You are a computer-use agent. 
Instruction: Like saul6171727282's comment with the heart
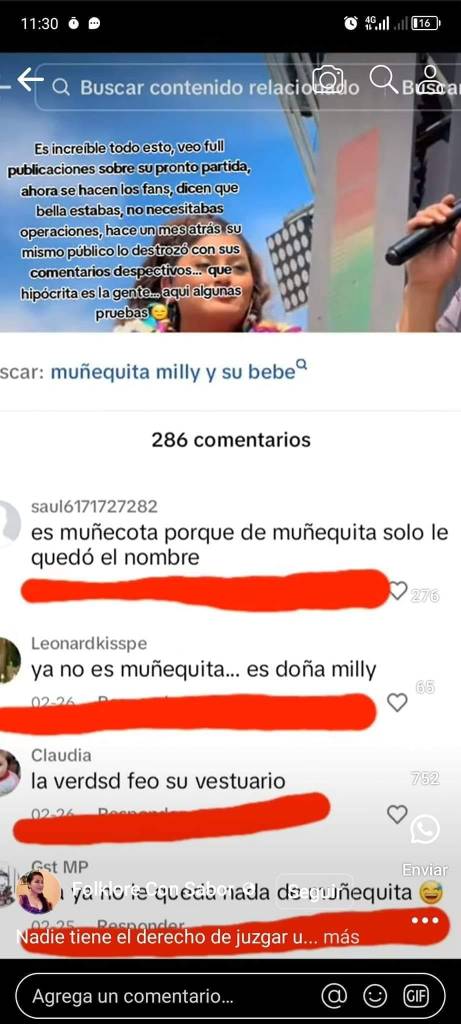tap(398, 590)
